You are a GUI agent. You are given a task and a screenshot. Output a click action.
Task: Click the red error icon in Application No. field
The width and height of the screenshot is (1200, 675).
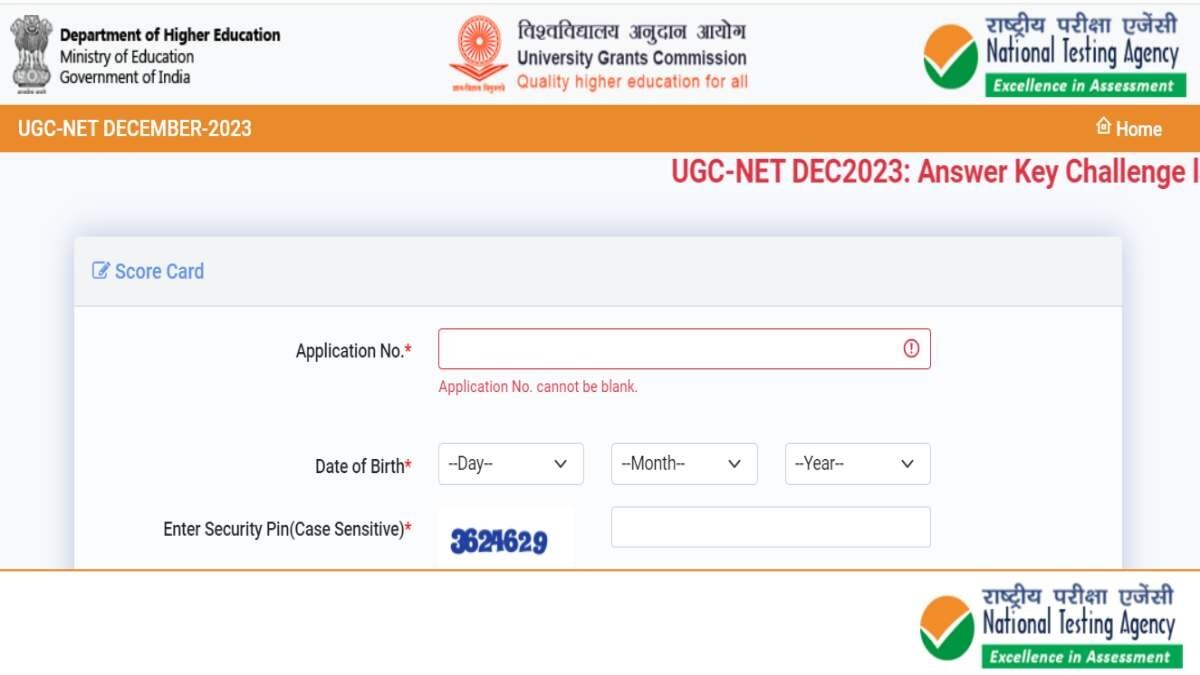(x=911, y=349)
